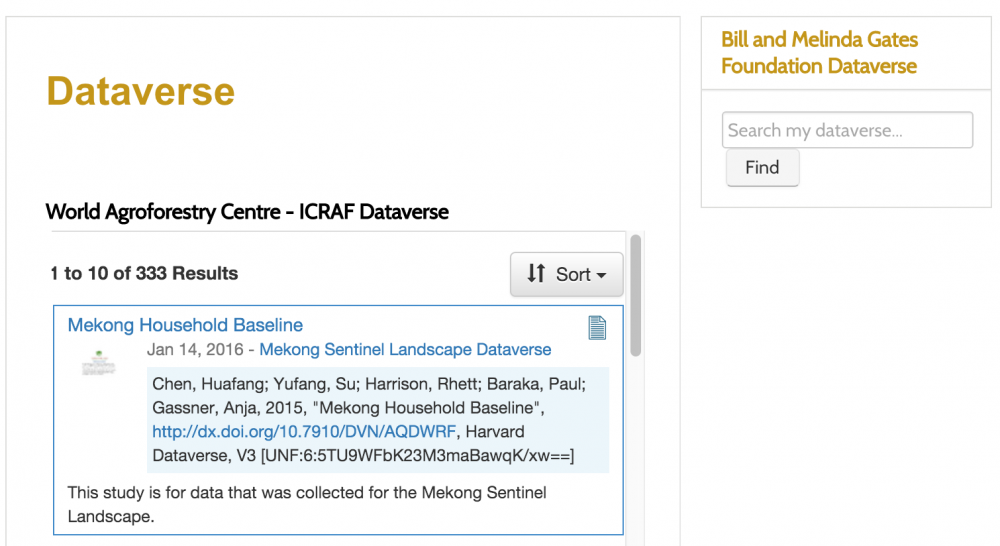The width and height of the screenshot is (1000, 546).
Task: Click the 1 to 10 of 333 Results text
Action: (x=144, y=273)
